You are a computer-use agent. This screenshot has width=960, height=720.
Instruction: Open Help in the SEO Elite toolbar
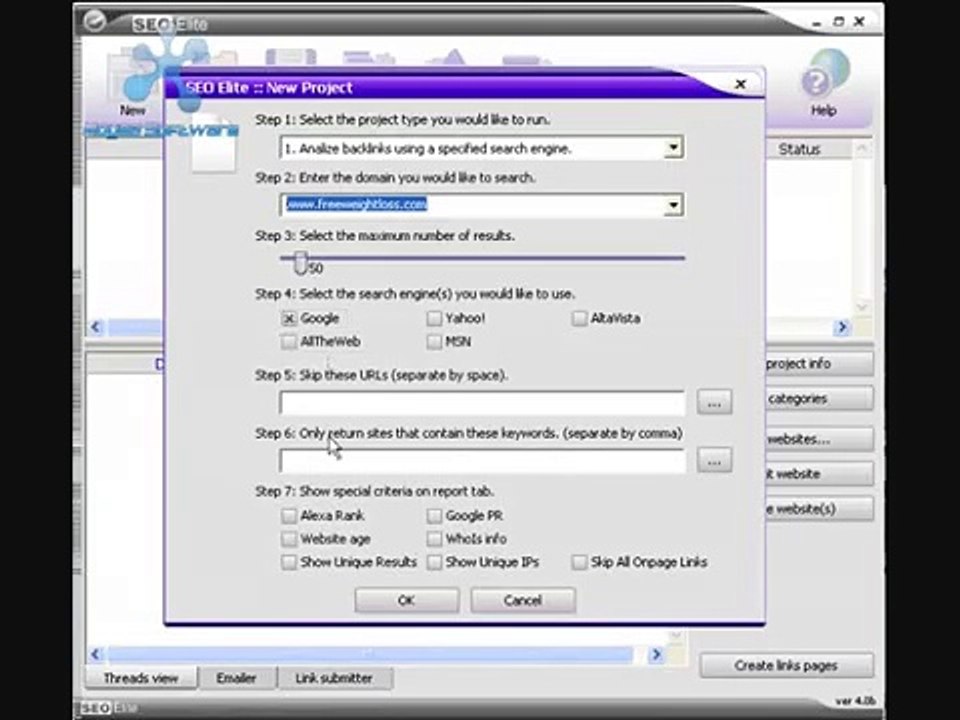click(824, 84)
